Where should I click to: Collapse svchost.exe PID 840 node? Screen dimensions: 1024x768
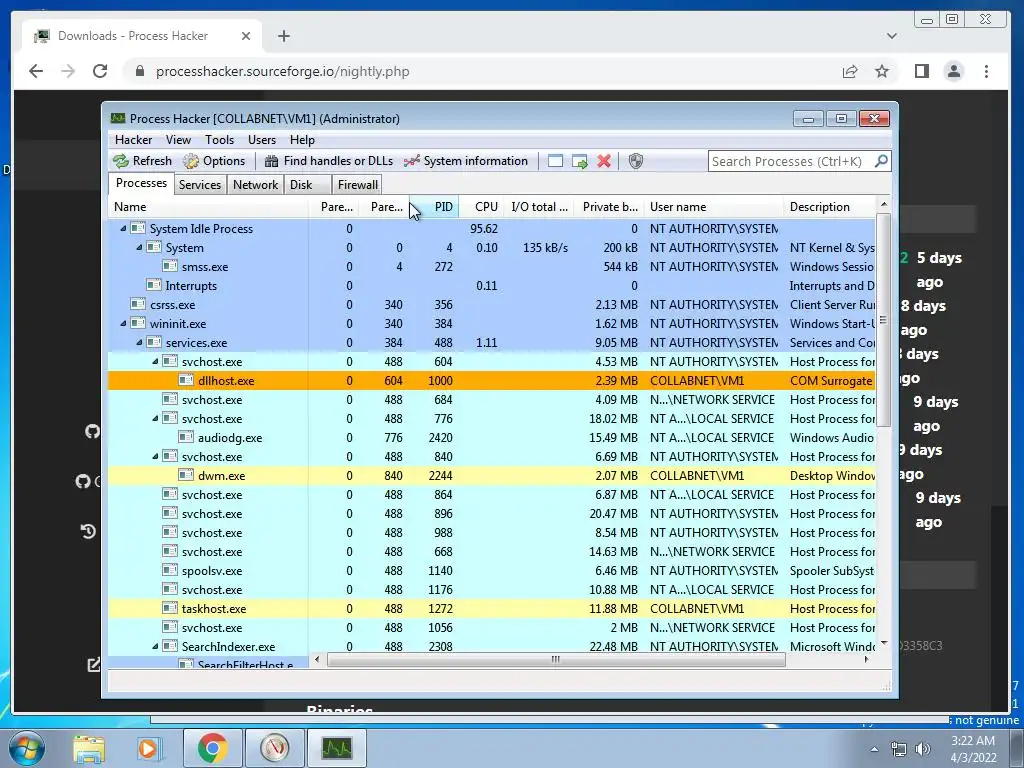click(x=155, y=456)
